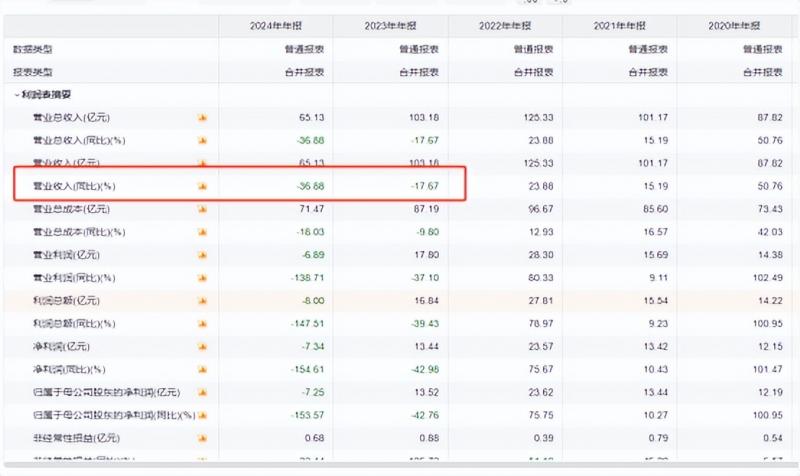
Task: Click value -6.89 in 营业利润(亿元) row
Action: (313, 255)
